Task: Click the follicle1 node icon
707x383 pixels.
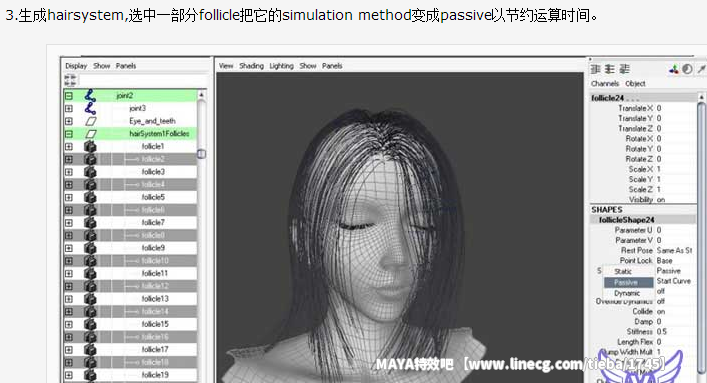Action: coord(90,146)
